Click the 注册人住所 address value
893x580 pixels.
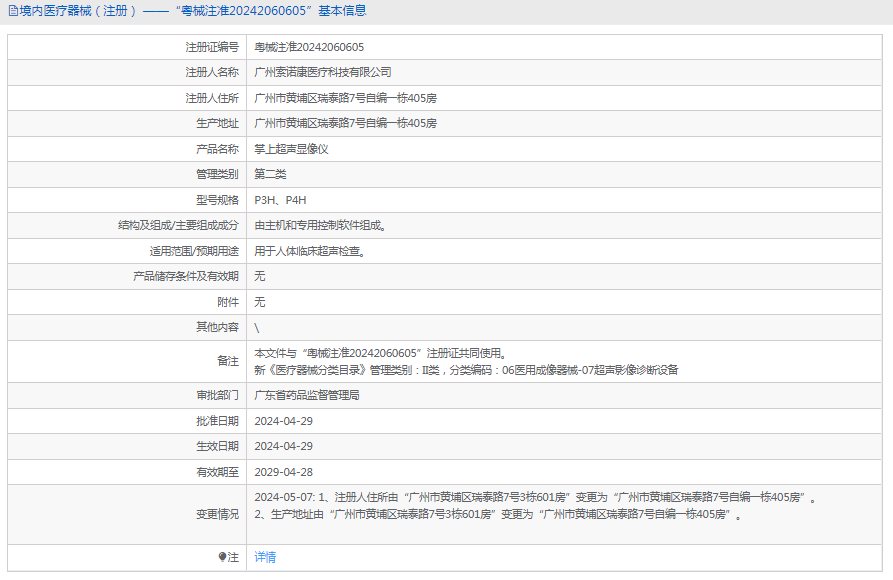345,98
